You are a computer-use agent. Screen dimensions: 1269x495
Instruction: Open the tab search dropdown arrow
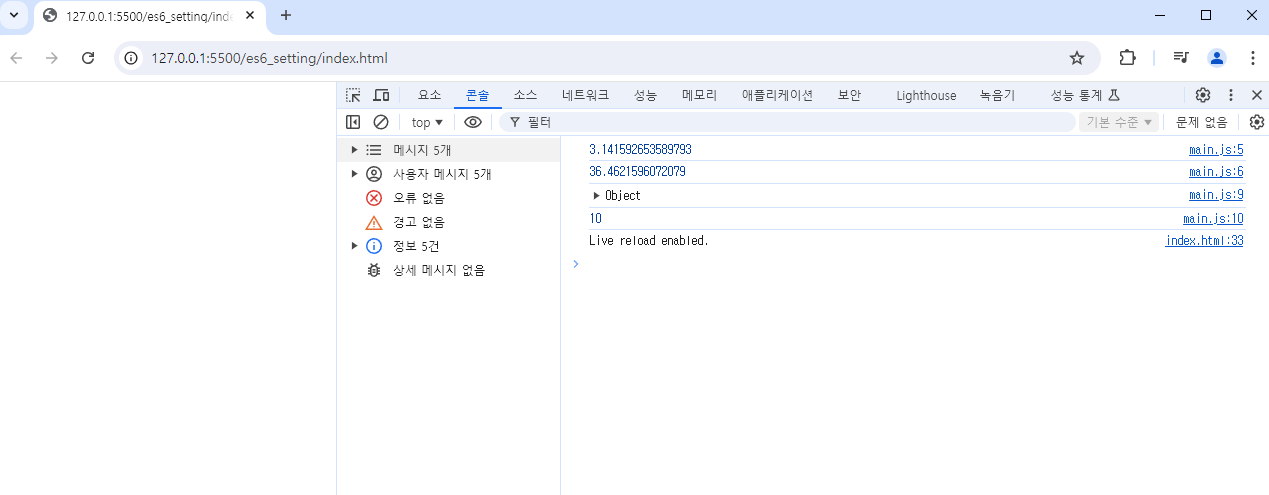click(14, 15)
